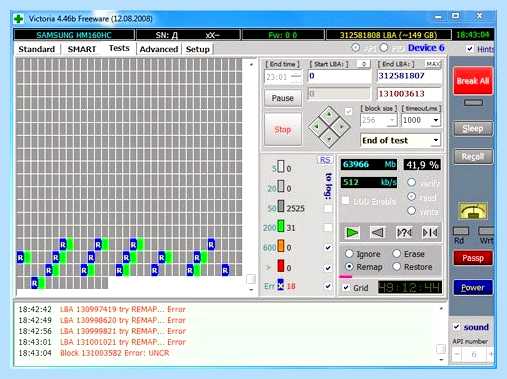Click the Sleep button
This screenshot has height=379, width=507.
pos(473,128)
